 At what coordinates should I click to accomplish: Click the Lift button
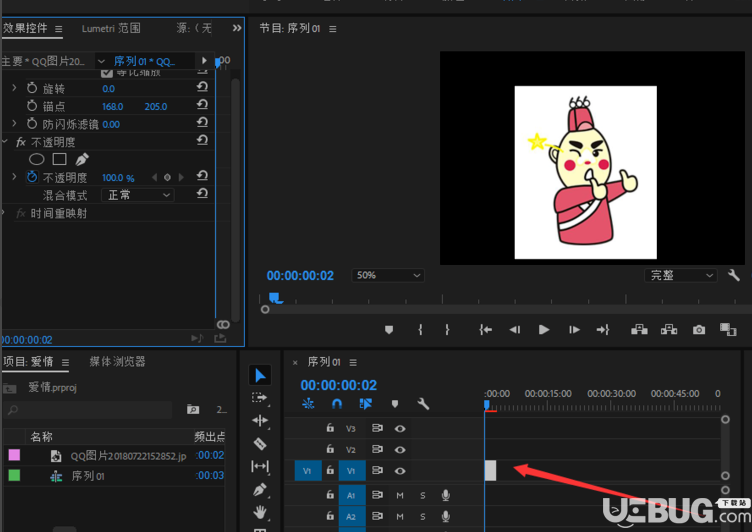pyautogui.click(x=639, y=330)
